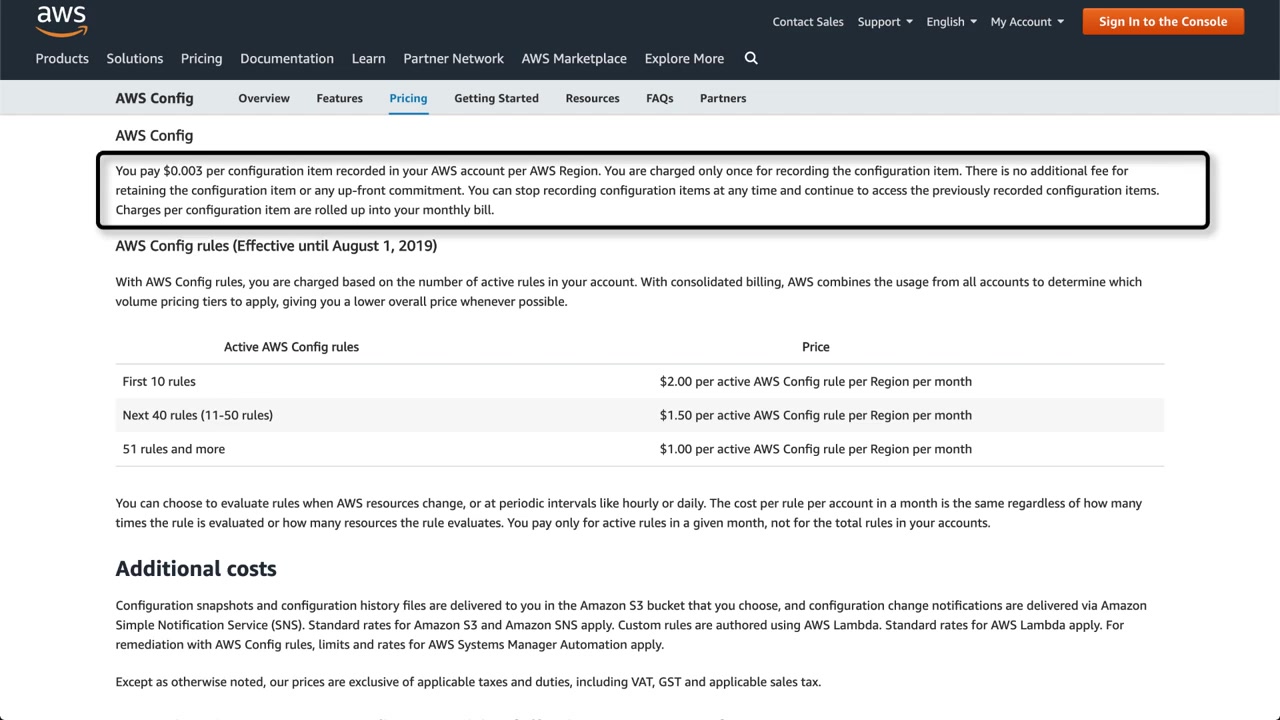Open the Getting Started tab

[496, 98]
